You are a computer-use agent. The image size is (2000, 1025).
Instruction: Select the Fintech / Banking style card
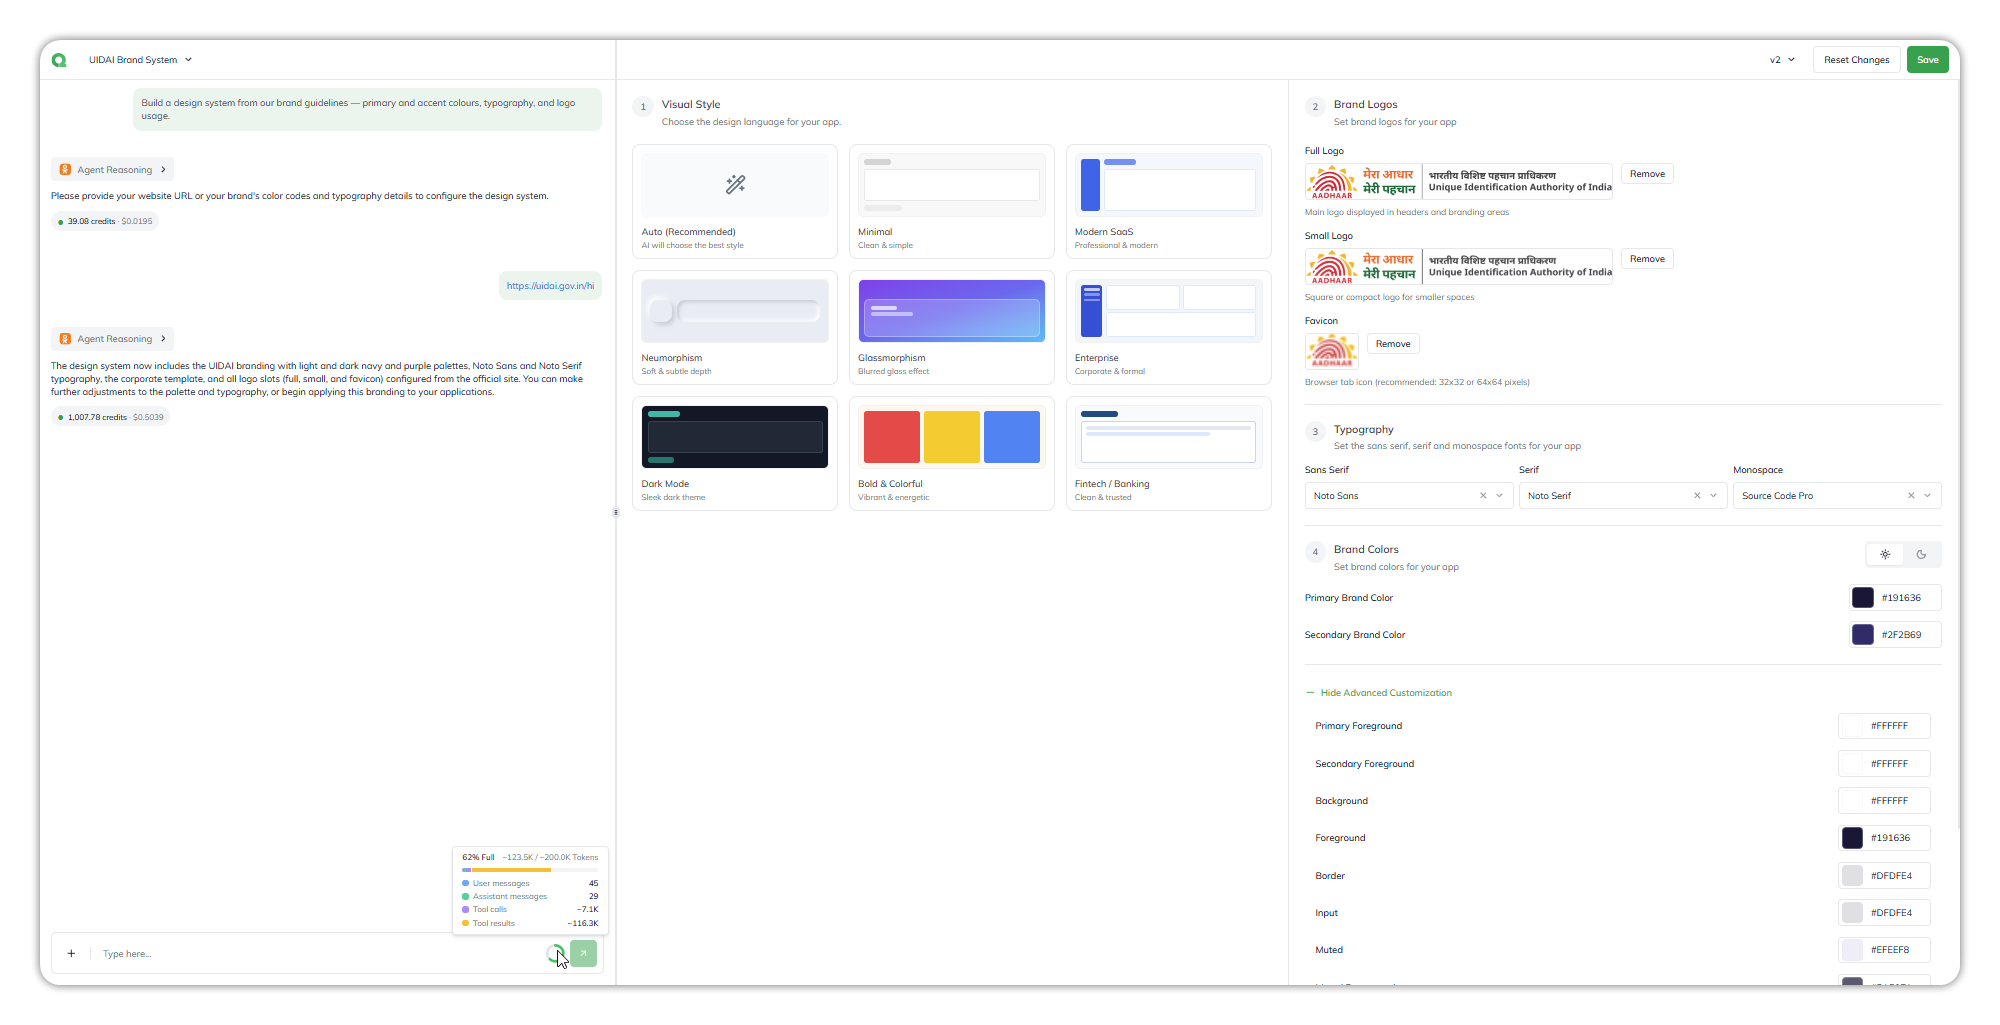[1168, 453]
